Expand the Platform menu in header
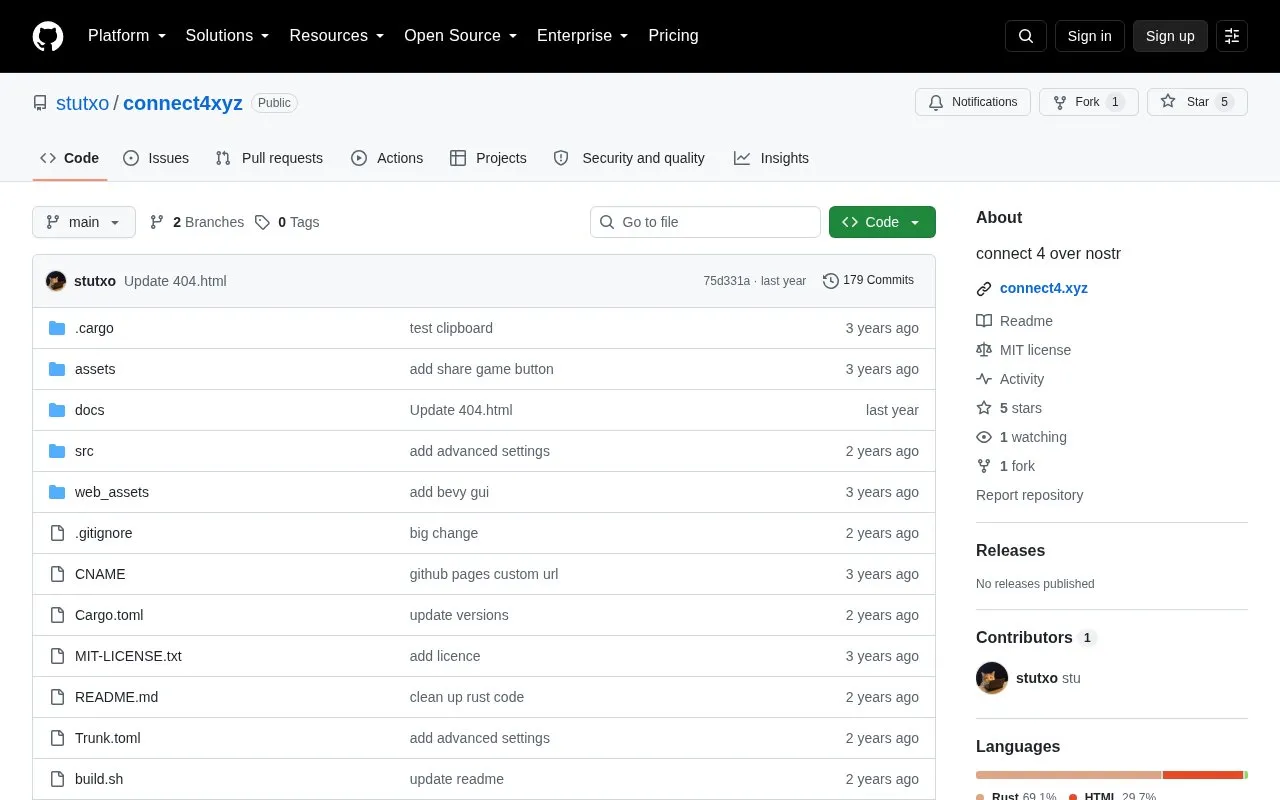The height and width of the screenshot is (800, 1280). pos(127,36)
